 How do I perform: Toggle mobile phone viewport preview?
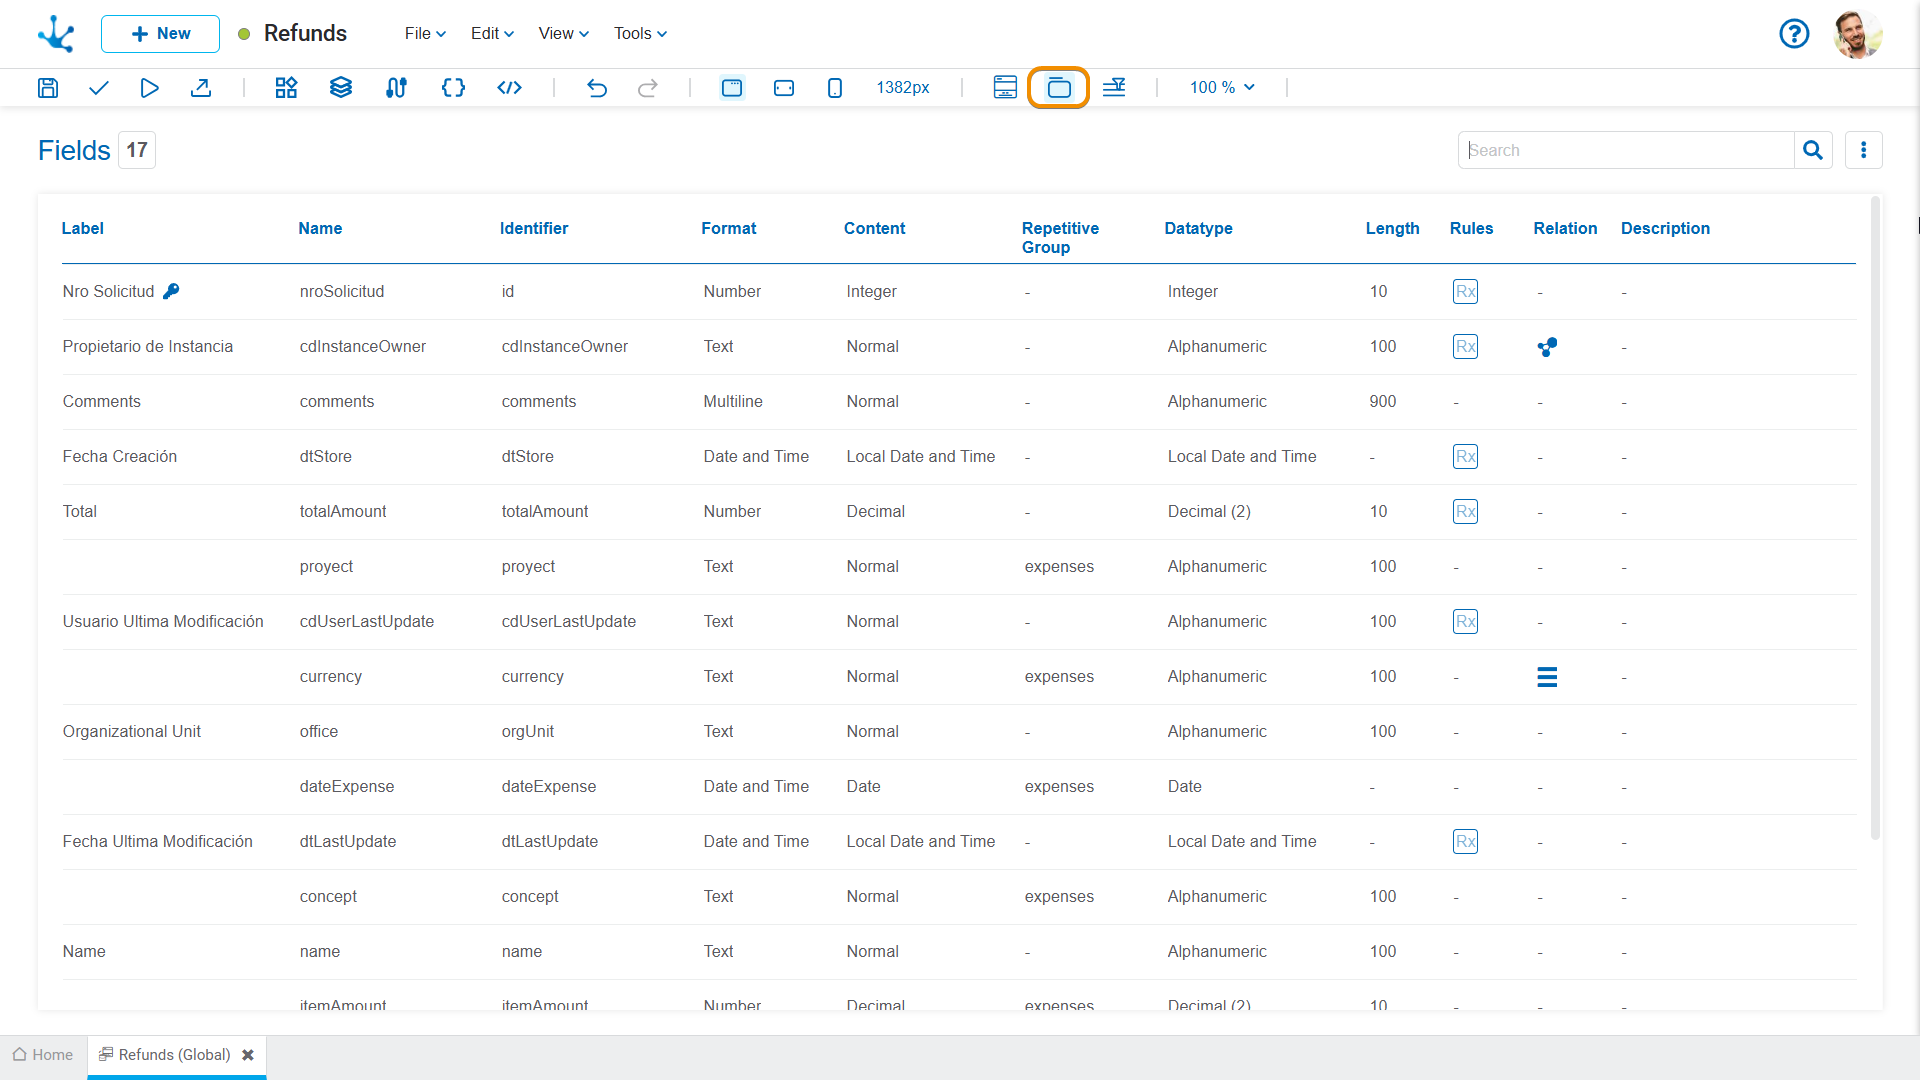pyautogui.click(x=835, y=88)
